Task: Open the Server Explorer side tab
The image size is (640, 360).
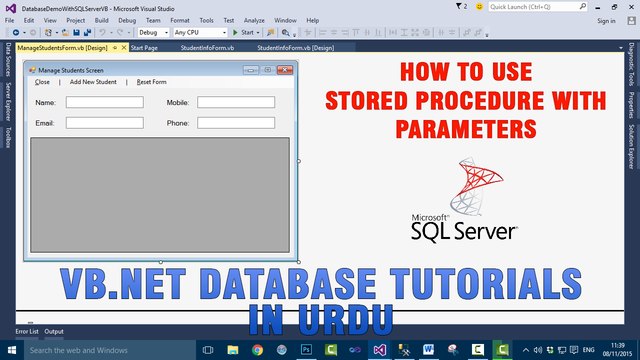Action: pos(8,101)
